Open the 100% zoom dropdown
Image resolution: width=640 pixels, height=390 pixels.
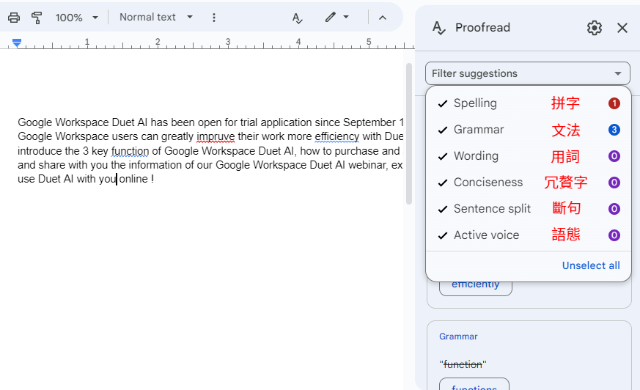(x=77, y=18)
